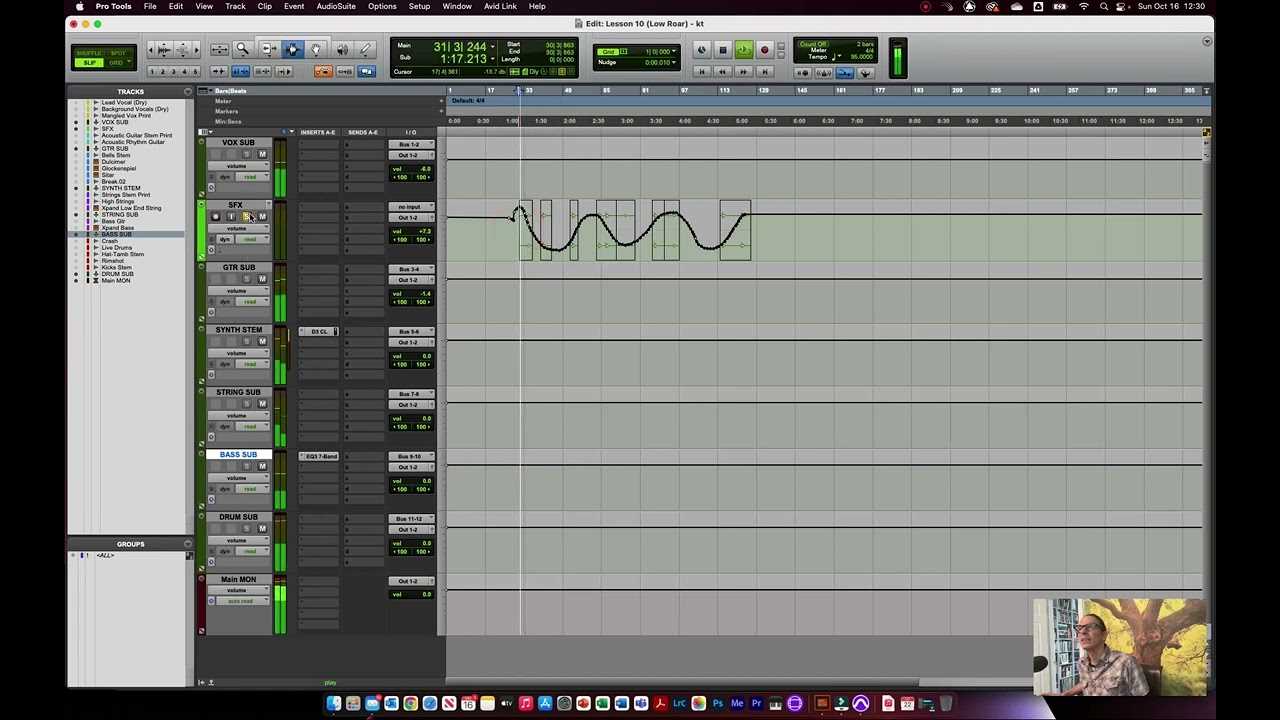
Task: Open the EQ3 7-Band insert on BASS SUB
Action: [x=320, y=456]
